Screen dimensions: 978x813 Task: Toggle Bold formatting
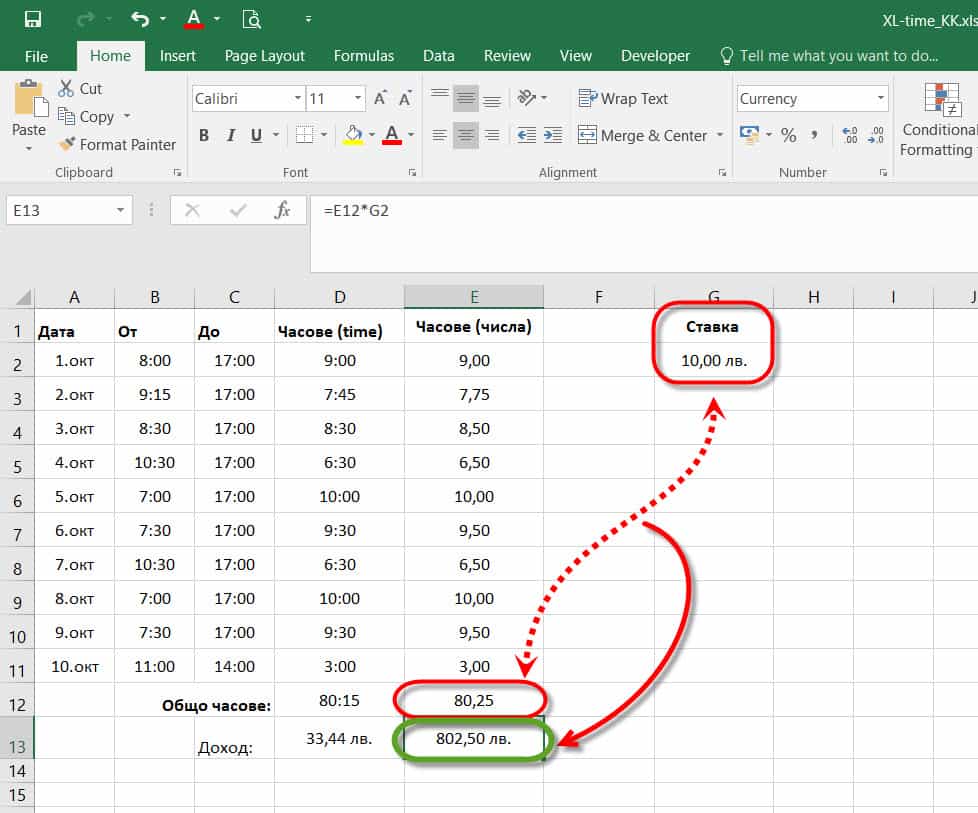tap(203, 135)
